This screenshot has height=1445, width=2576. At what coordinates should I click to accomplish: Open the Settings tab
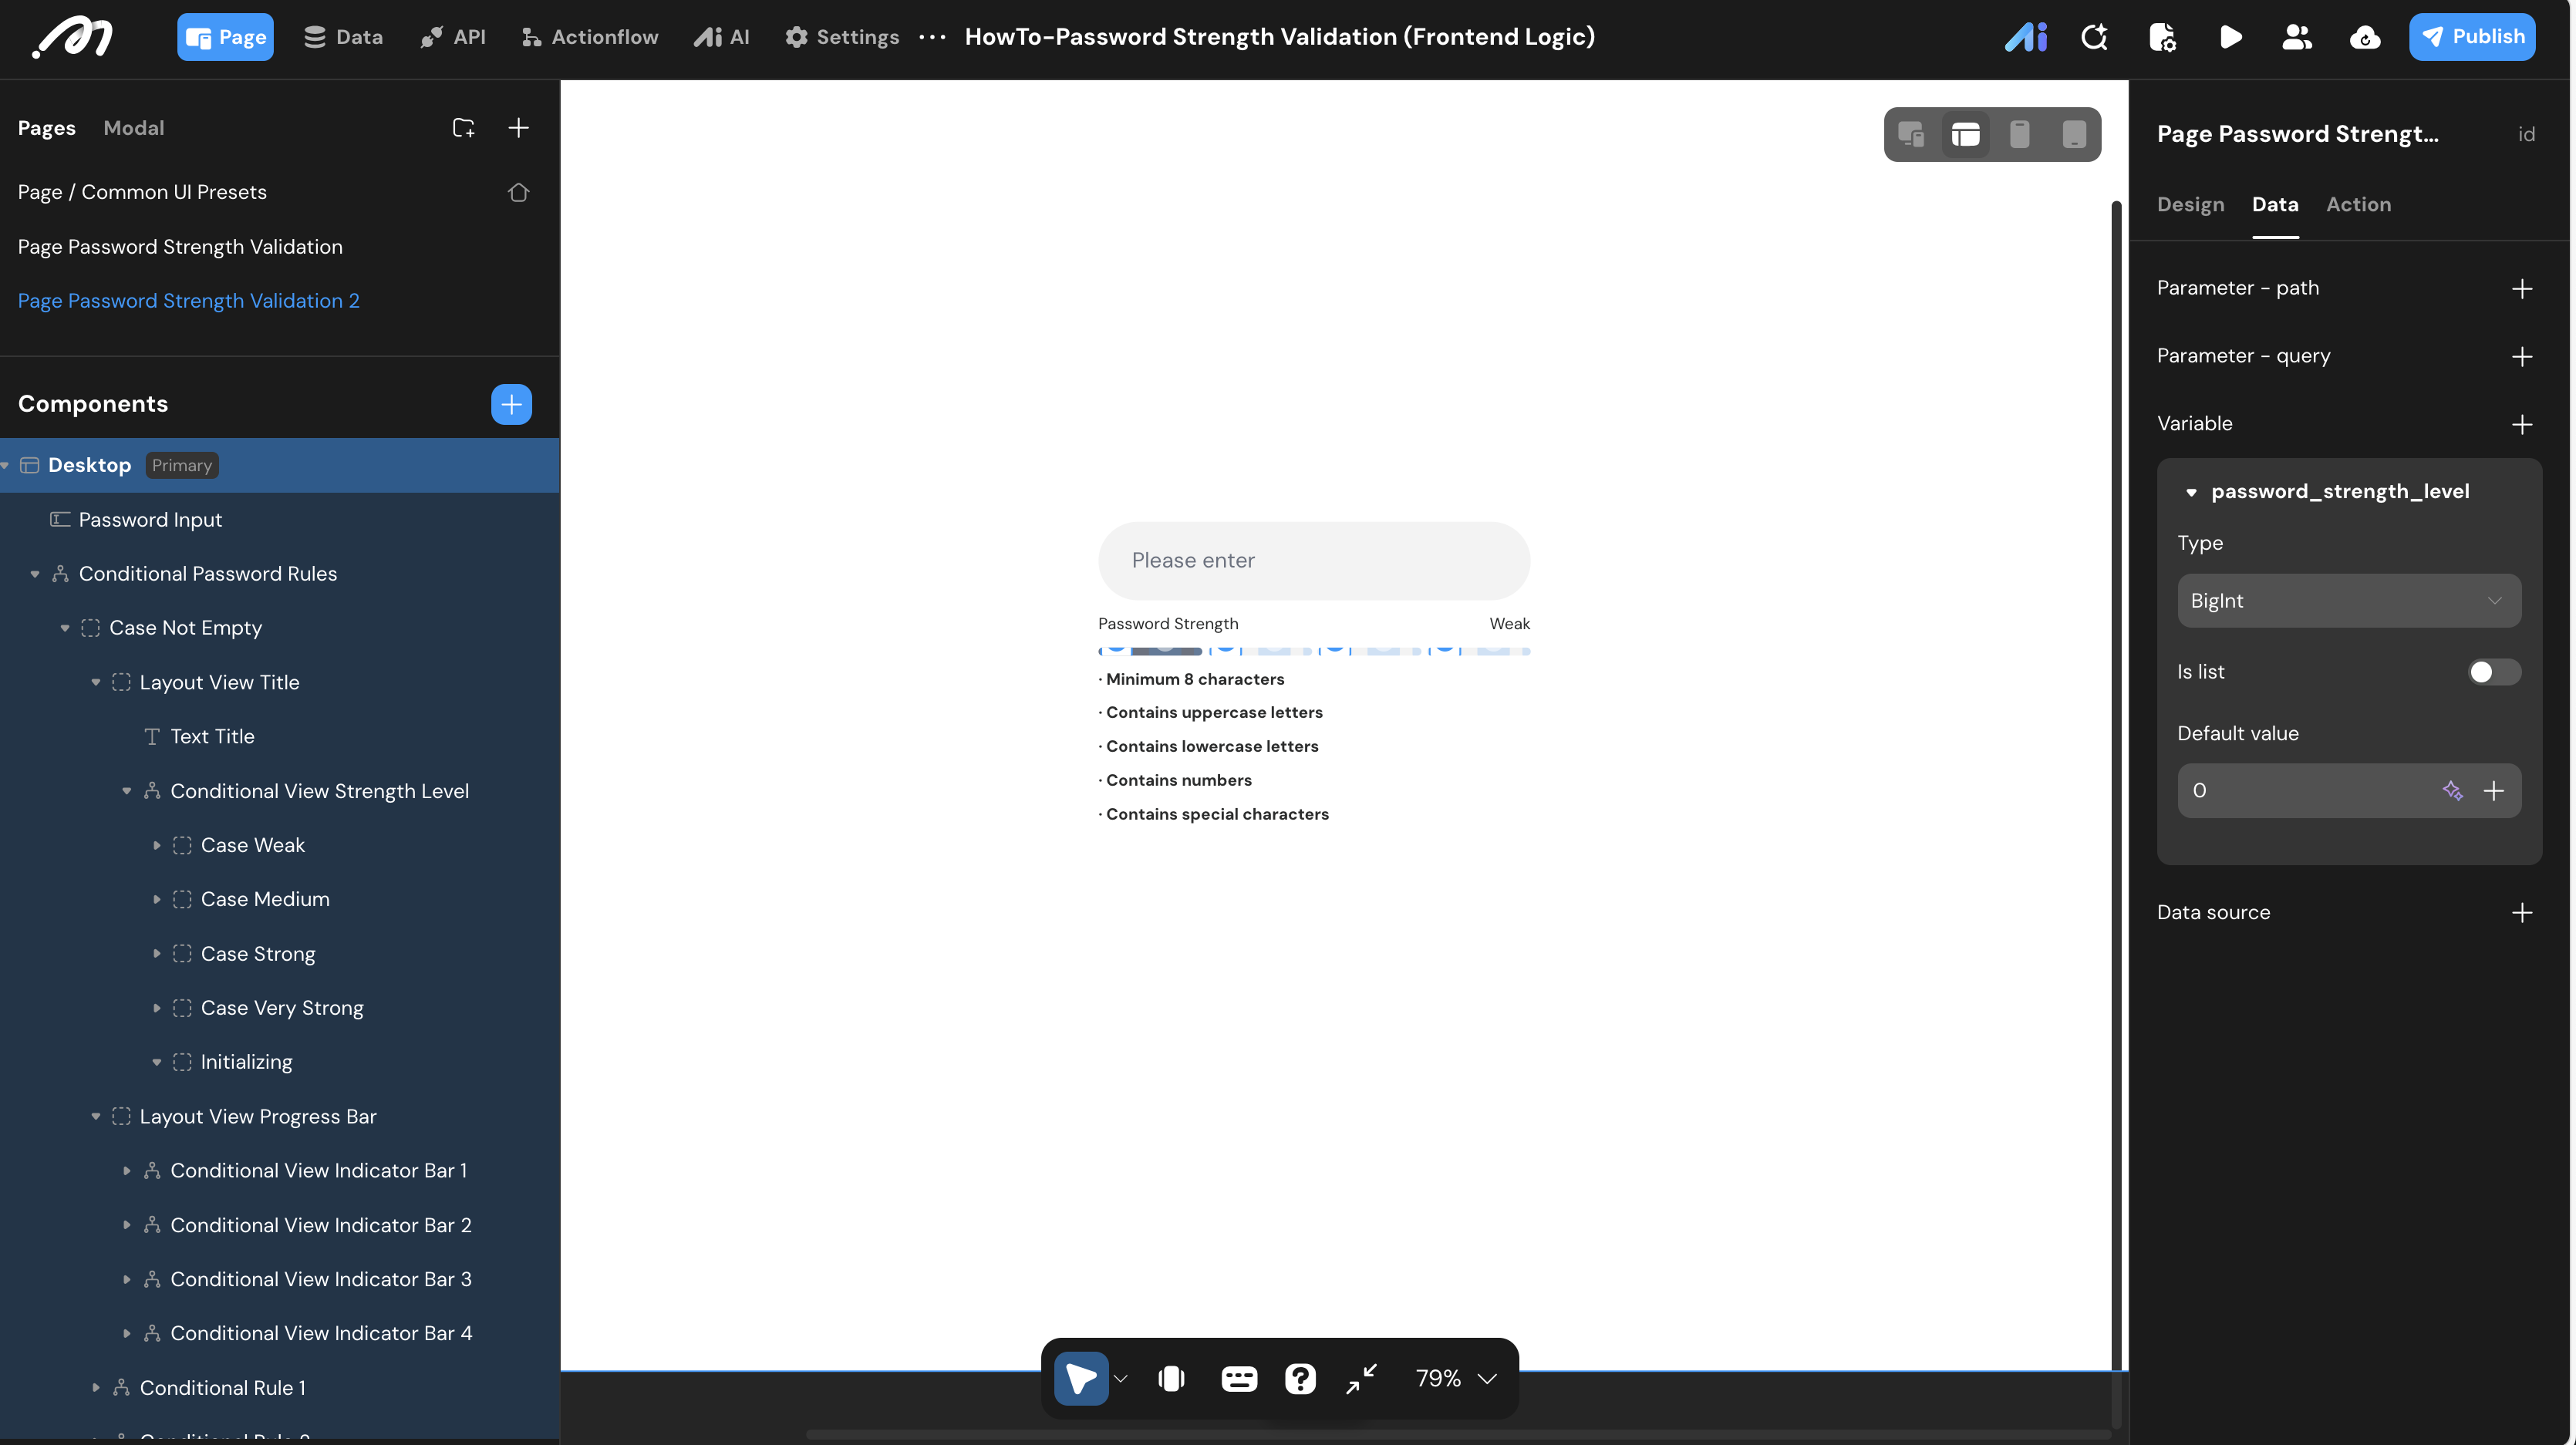pos(842,37)
